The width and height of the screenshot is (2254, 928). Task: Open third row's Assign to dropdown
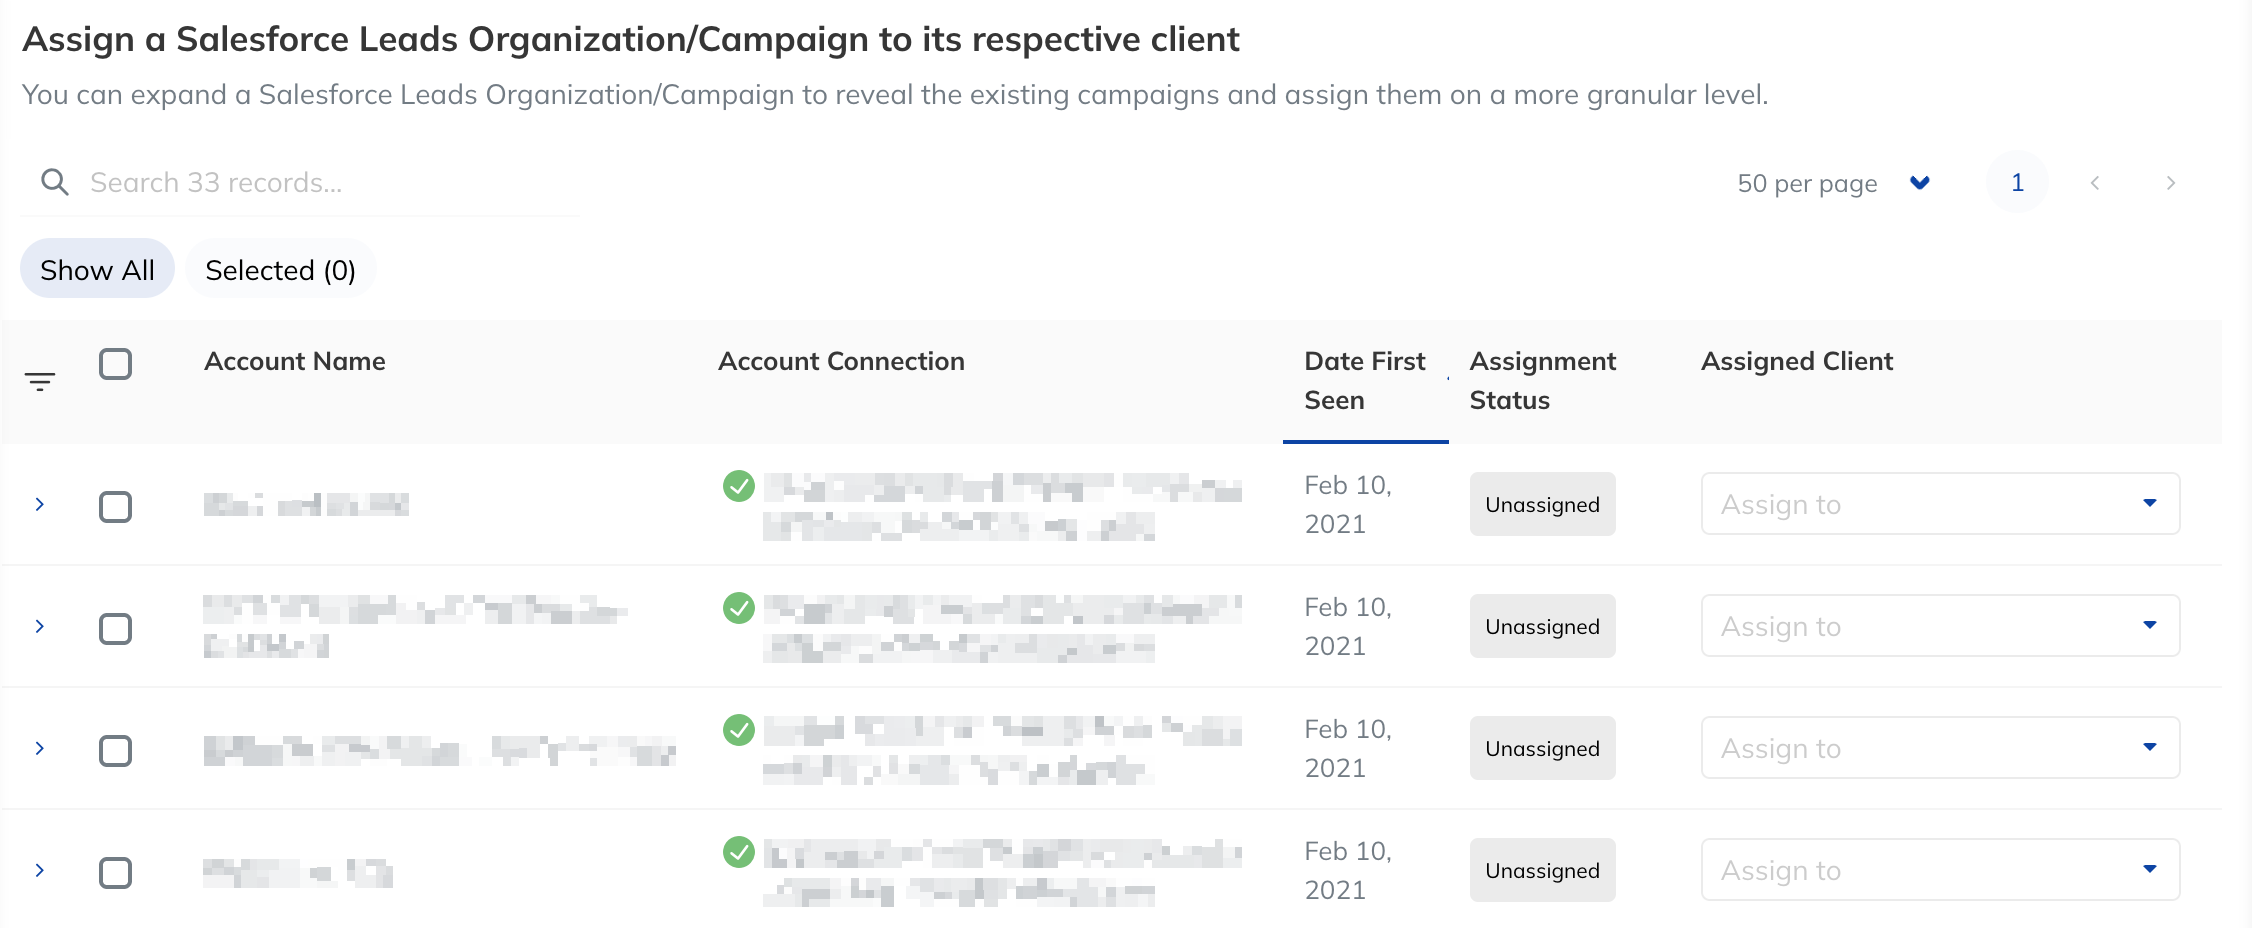pos(1940,748)
